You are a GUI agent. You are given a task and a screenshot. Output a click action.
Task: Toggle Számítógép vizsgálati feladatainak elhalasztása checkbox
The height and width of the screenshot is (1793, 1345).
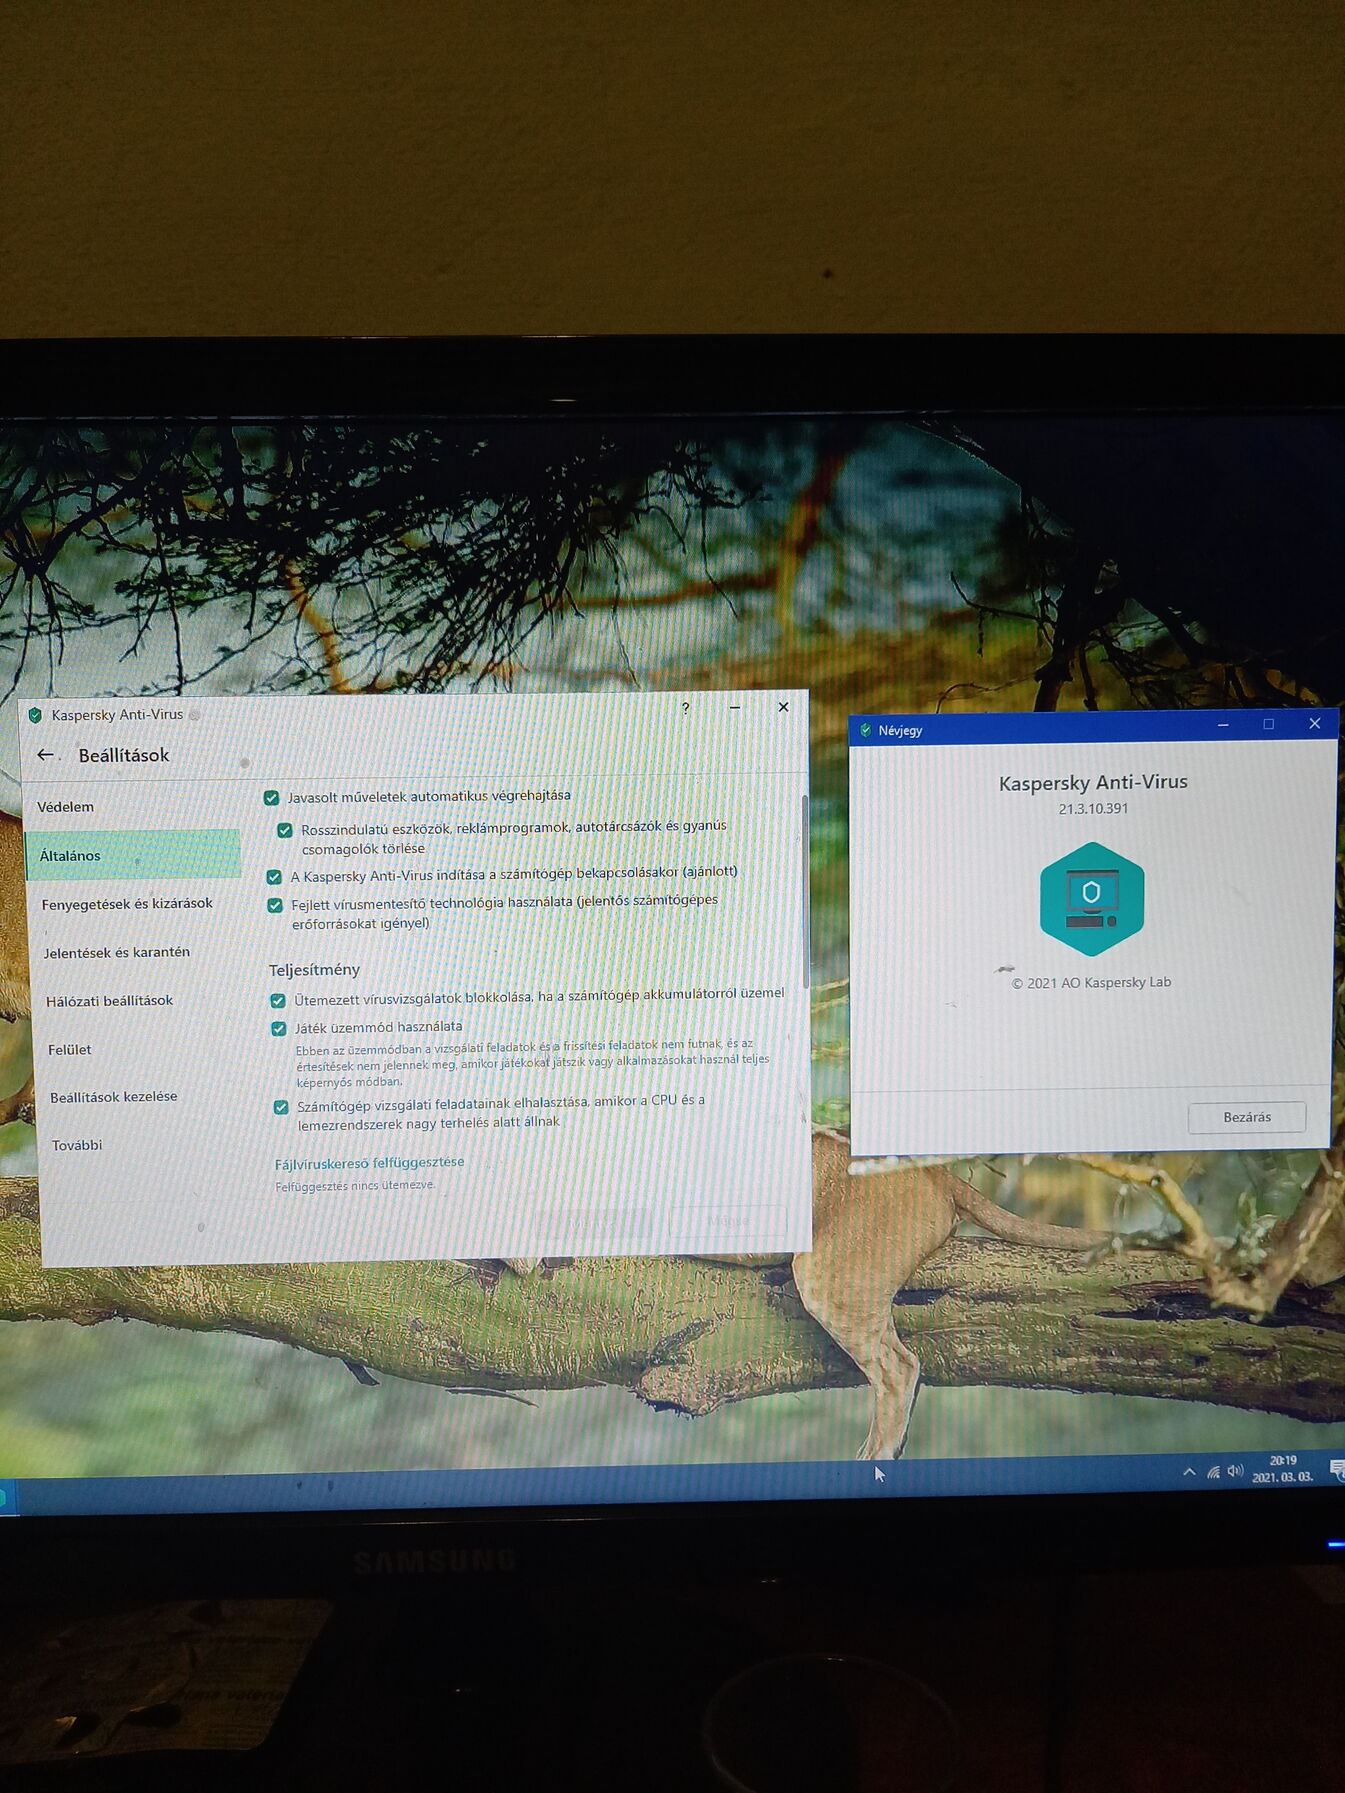click(x=281, y=1107)
